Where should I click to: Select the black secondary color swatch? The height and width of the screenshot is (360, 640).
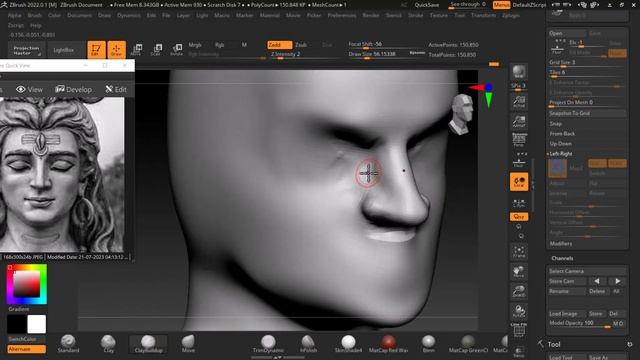[17, 324]
